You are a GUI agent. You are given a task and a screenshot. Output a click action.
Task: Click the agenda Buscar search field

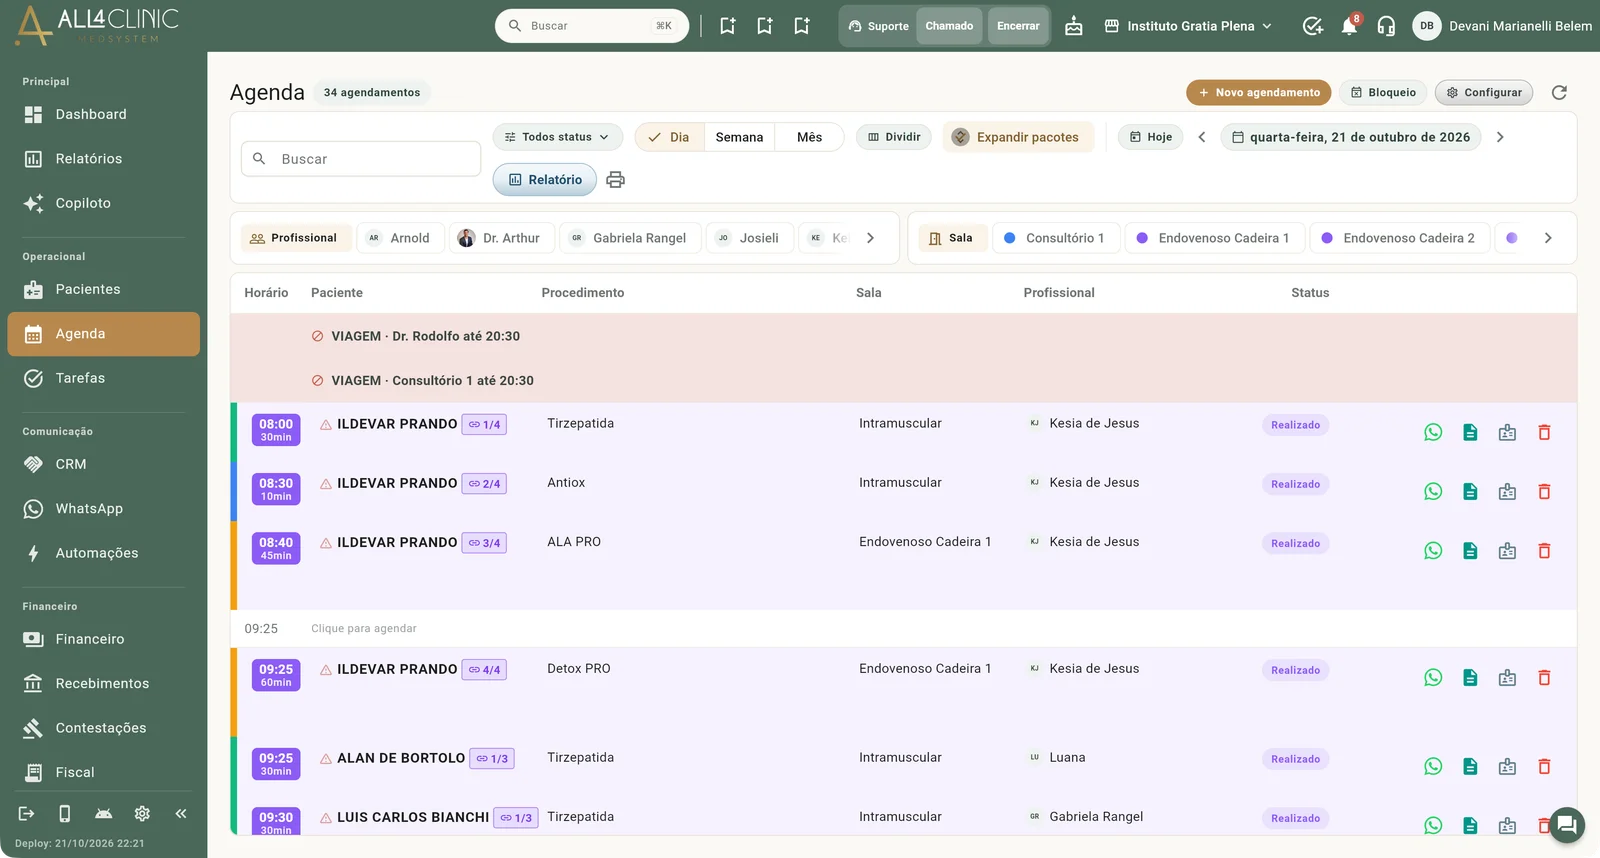[361, 159]
